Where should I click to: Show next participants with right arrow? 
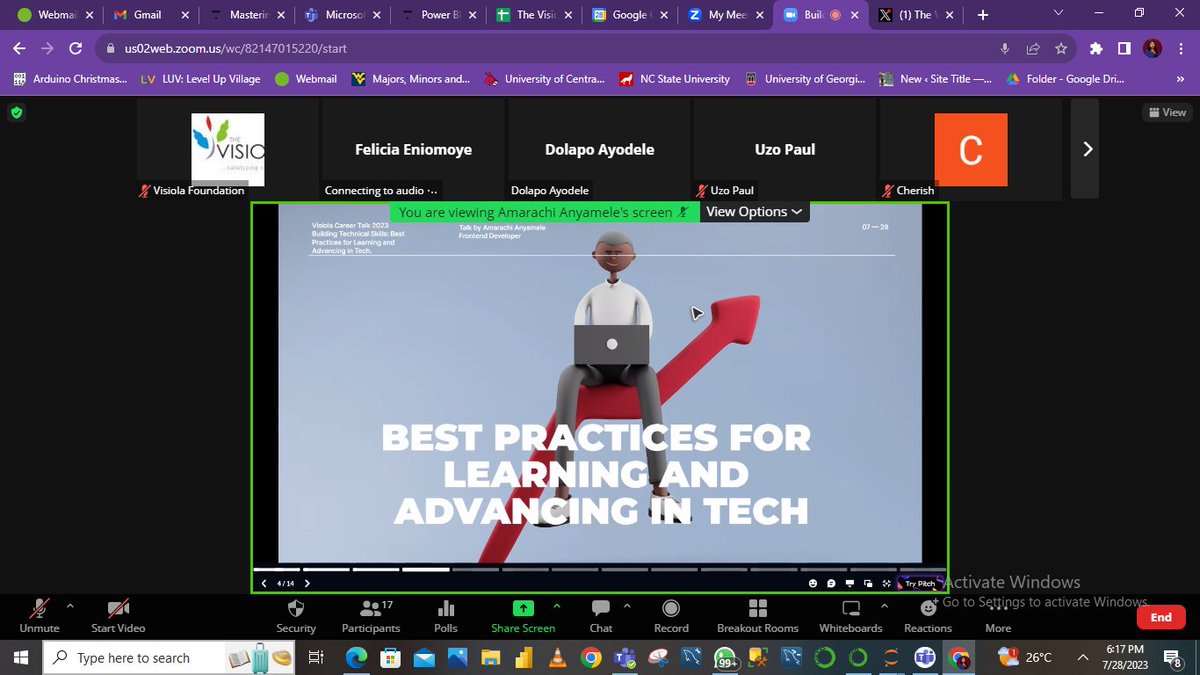coord(1088,149)
